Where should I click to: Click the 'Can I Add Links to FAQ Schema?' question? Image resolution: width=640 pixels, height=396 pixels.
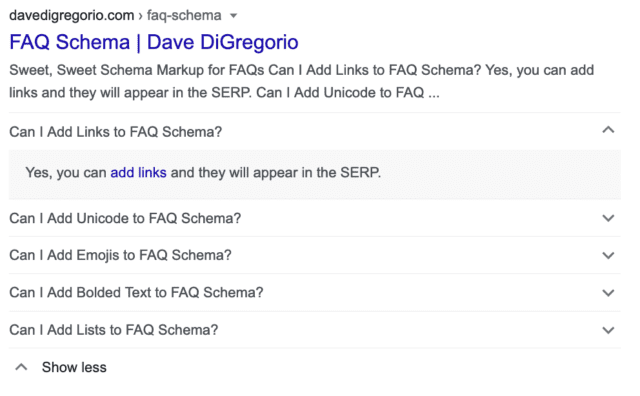tap(116, 132)
